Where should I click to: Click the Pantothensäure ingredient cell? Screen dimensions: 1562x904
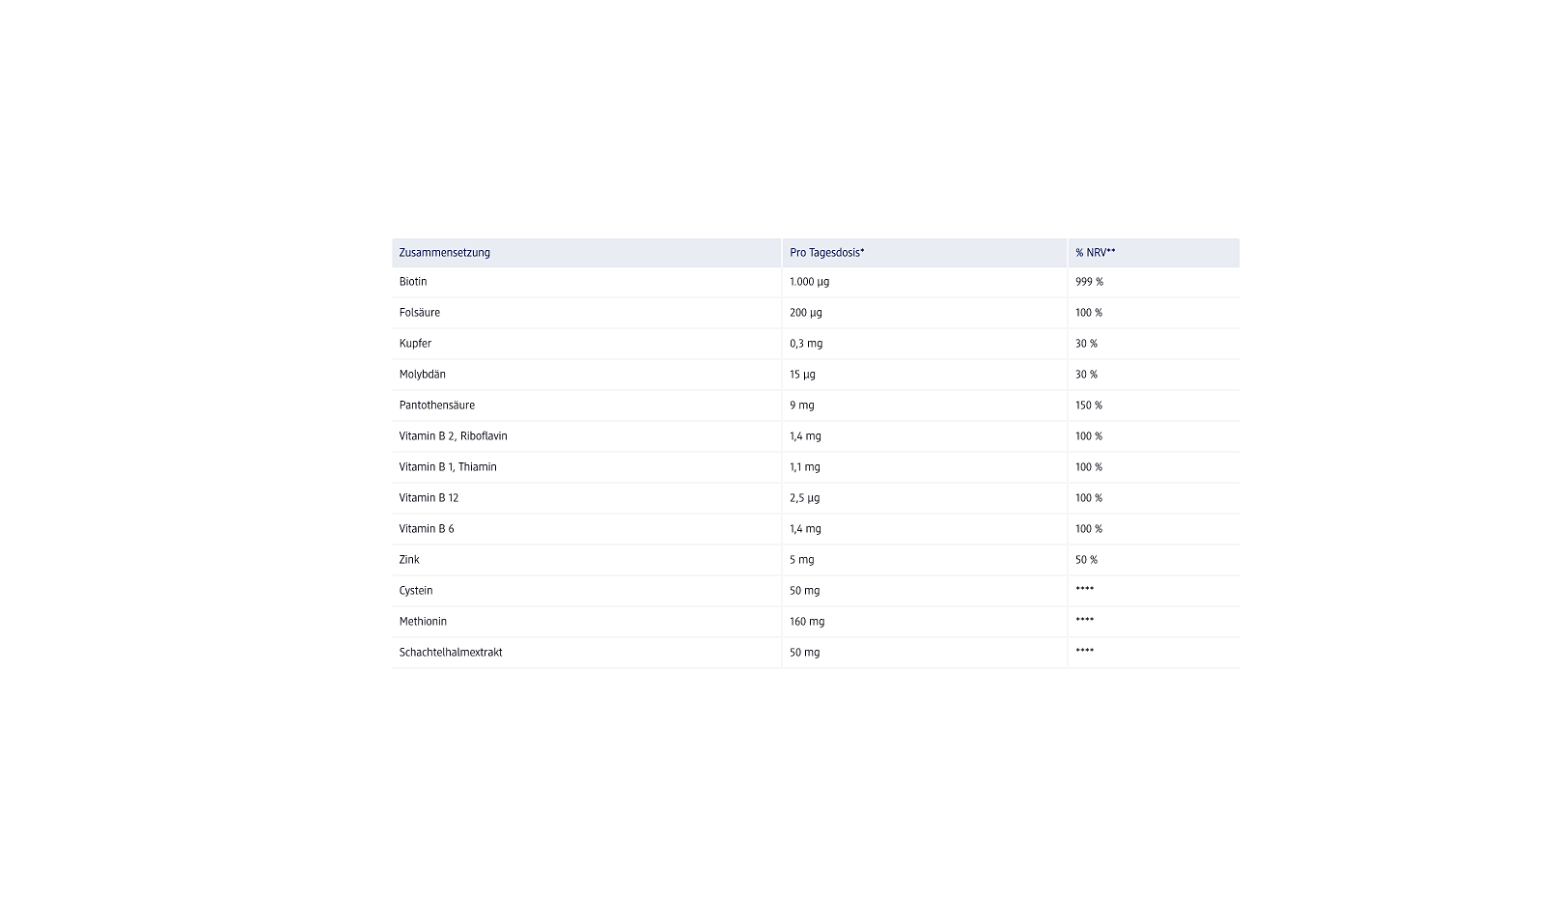437,406
